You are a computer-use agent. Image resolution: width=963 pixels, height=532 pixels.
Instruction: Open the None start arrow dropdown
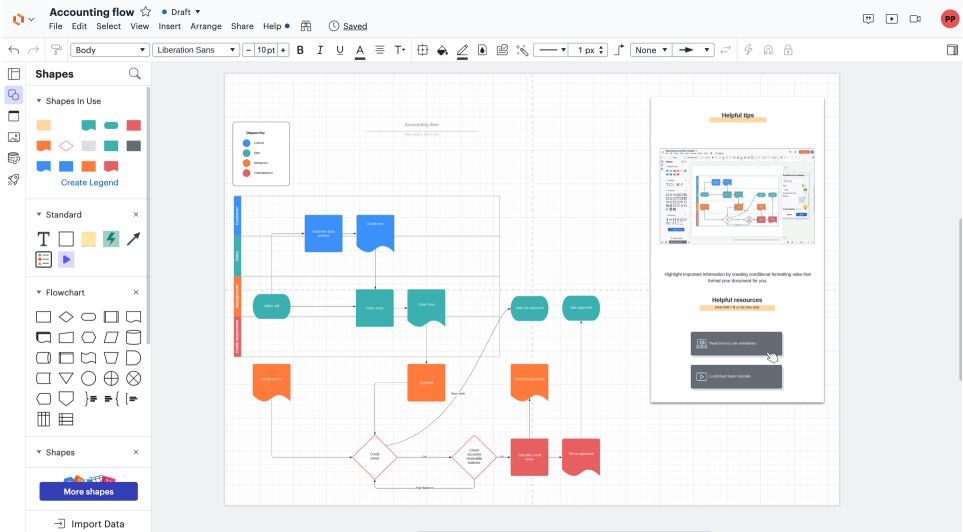coord(650,50)
